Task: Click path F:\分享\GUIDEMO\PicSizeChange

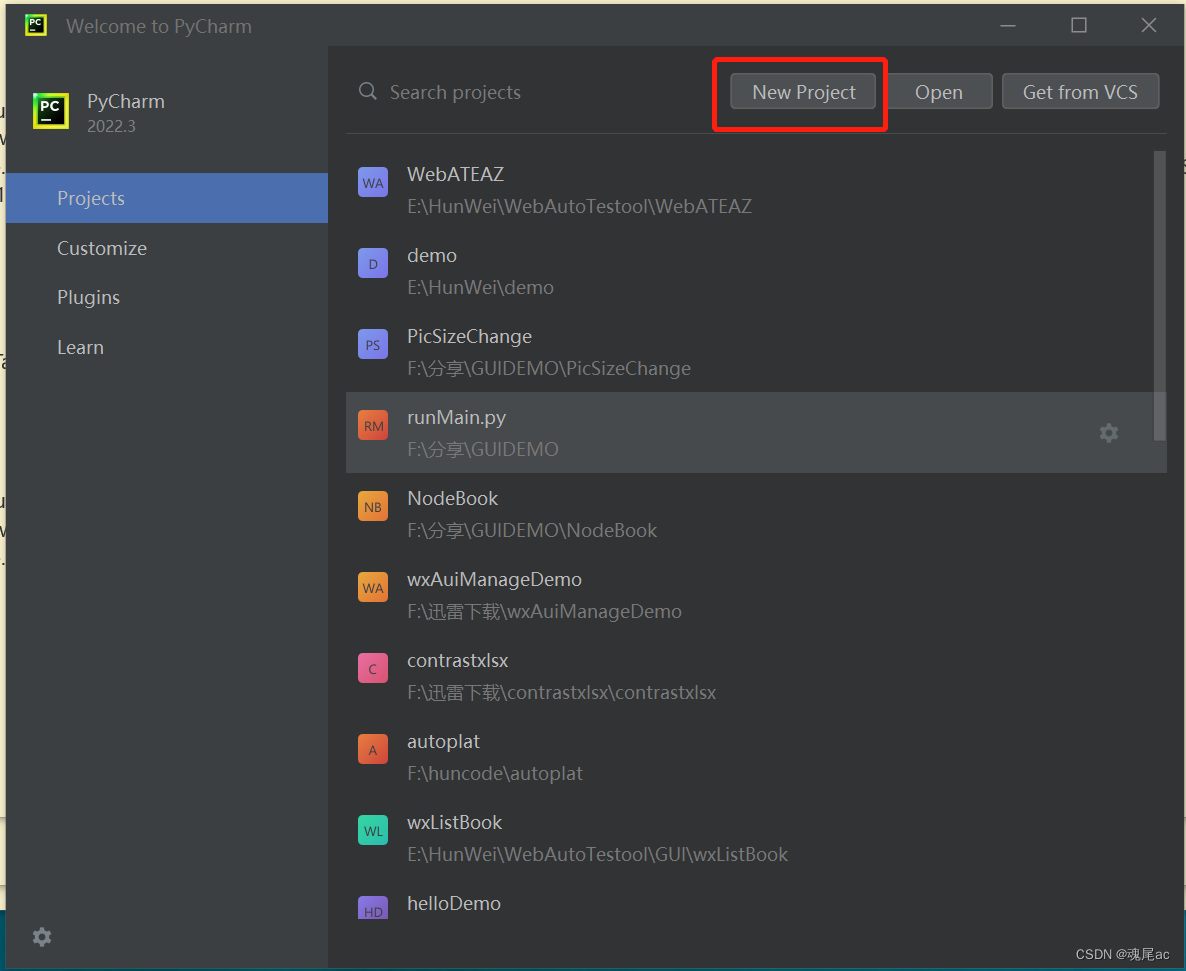Action: [x=549, y=368]
